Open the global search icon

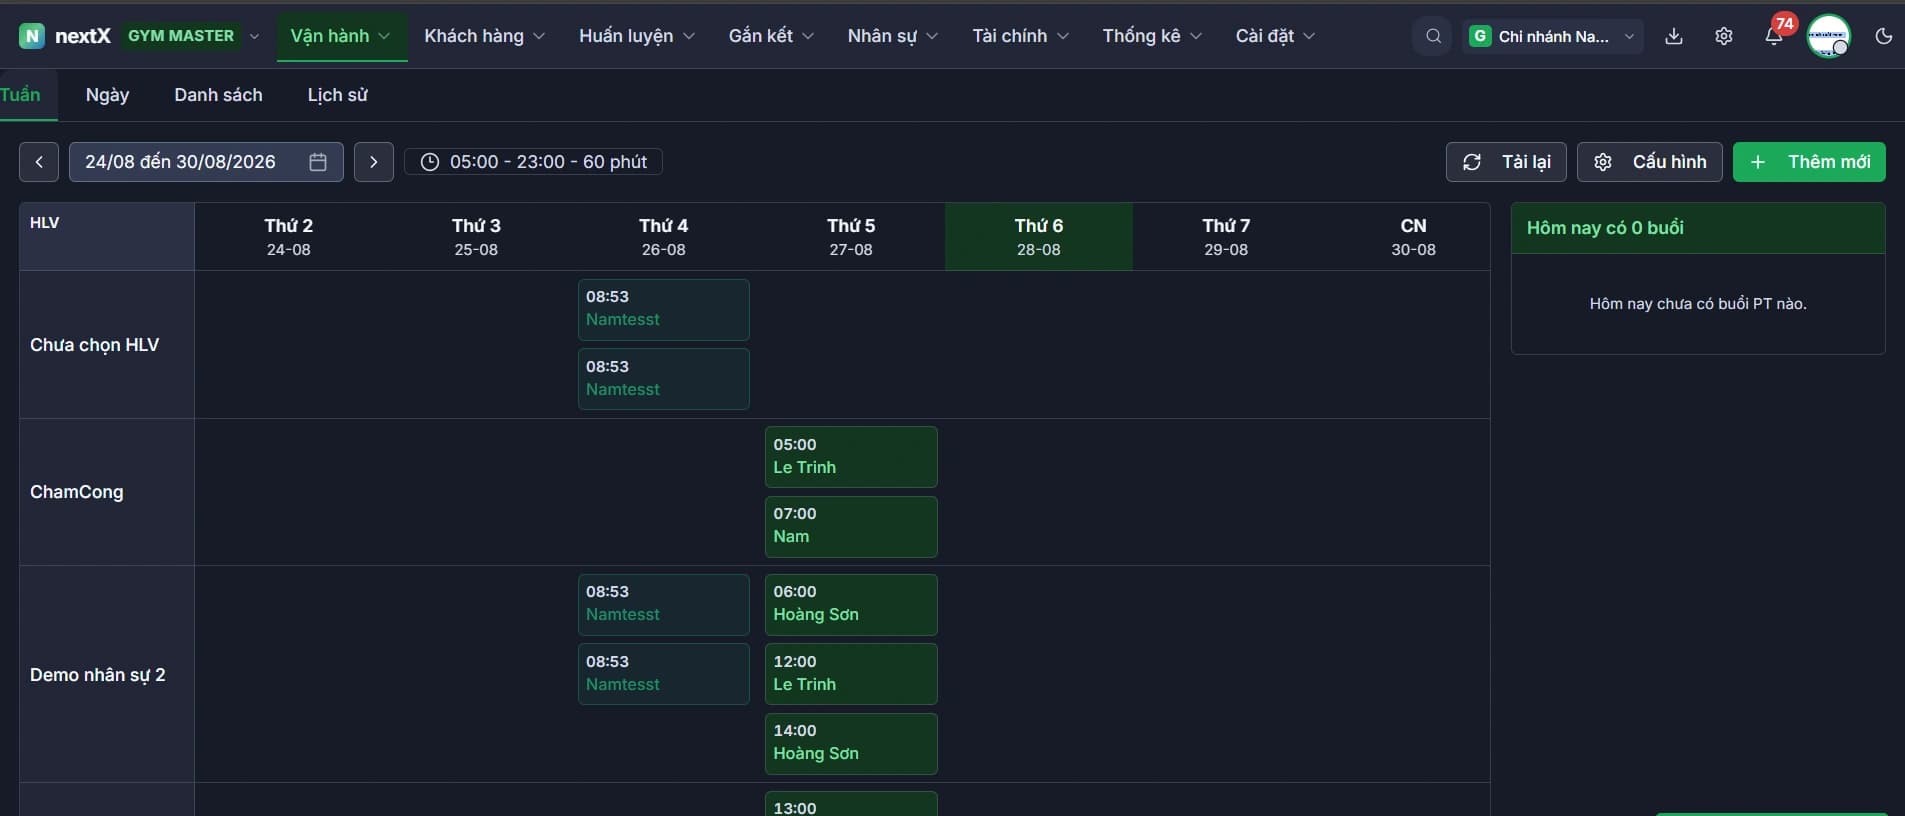[1433, 36]
